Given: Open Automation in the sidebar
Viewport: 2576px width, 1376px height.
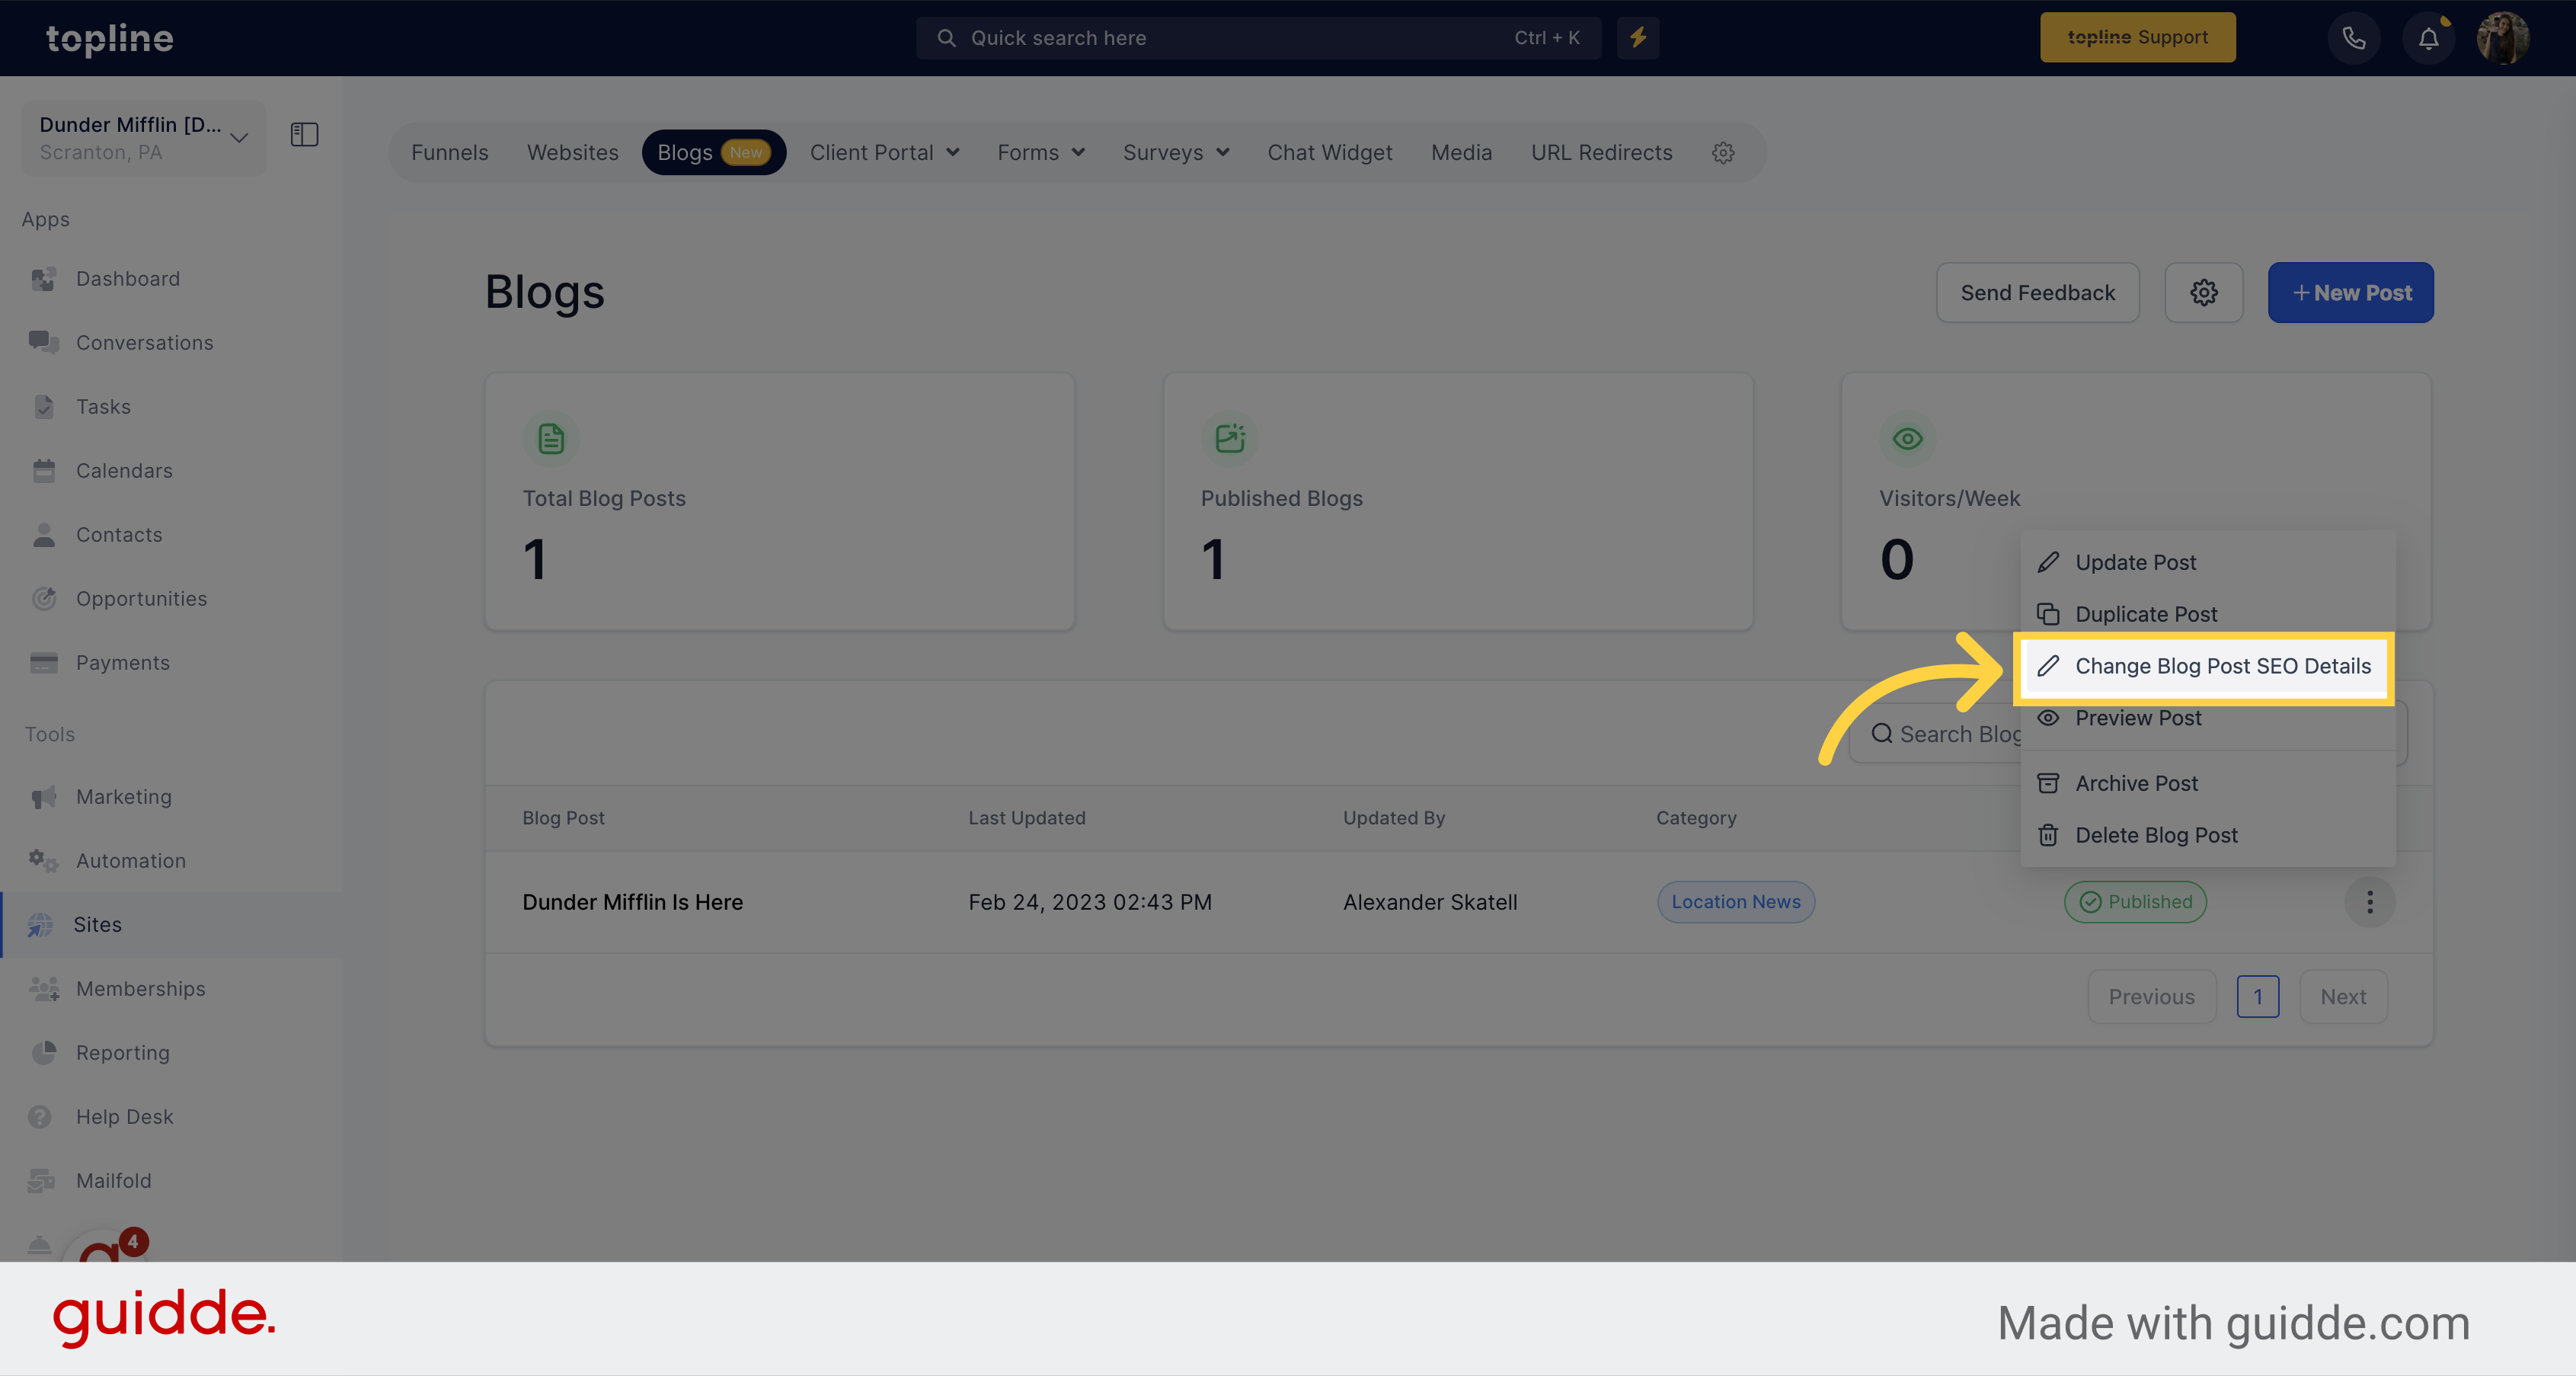Looking at the screenshot, I should click(x=130, y=861).
